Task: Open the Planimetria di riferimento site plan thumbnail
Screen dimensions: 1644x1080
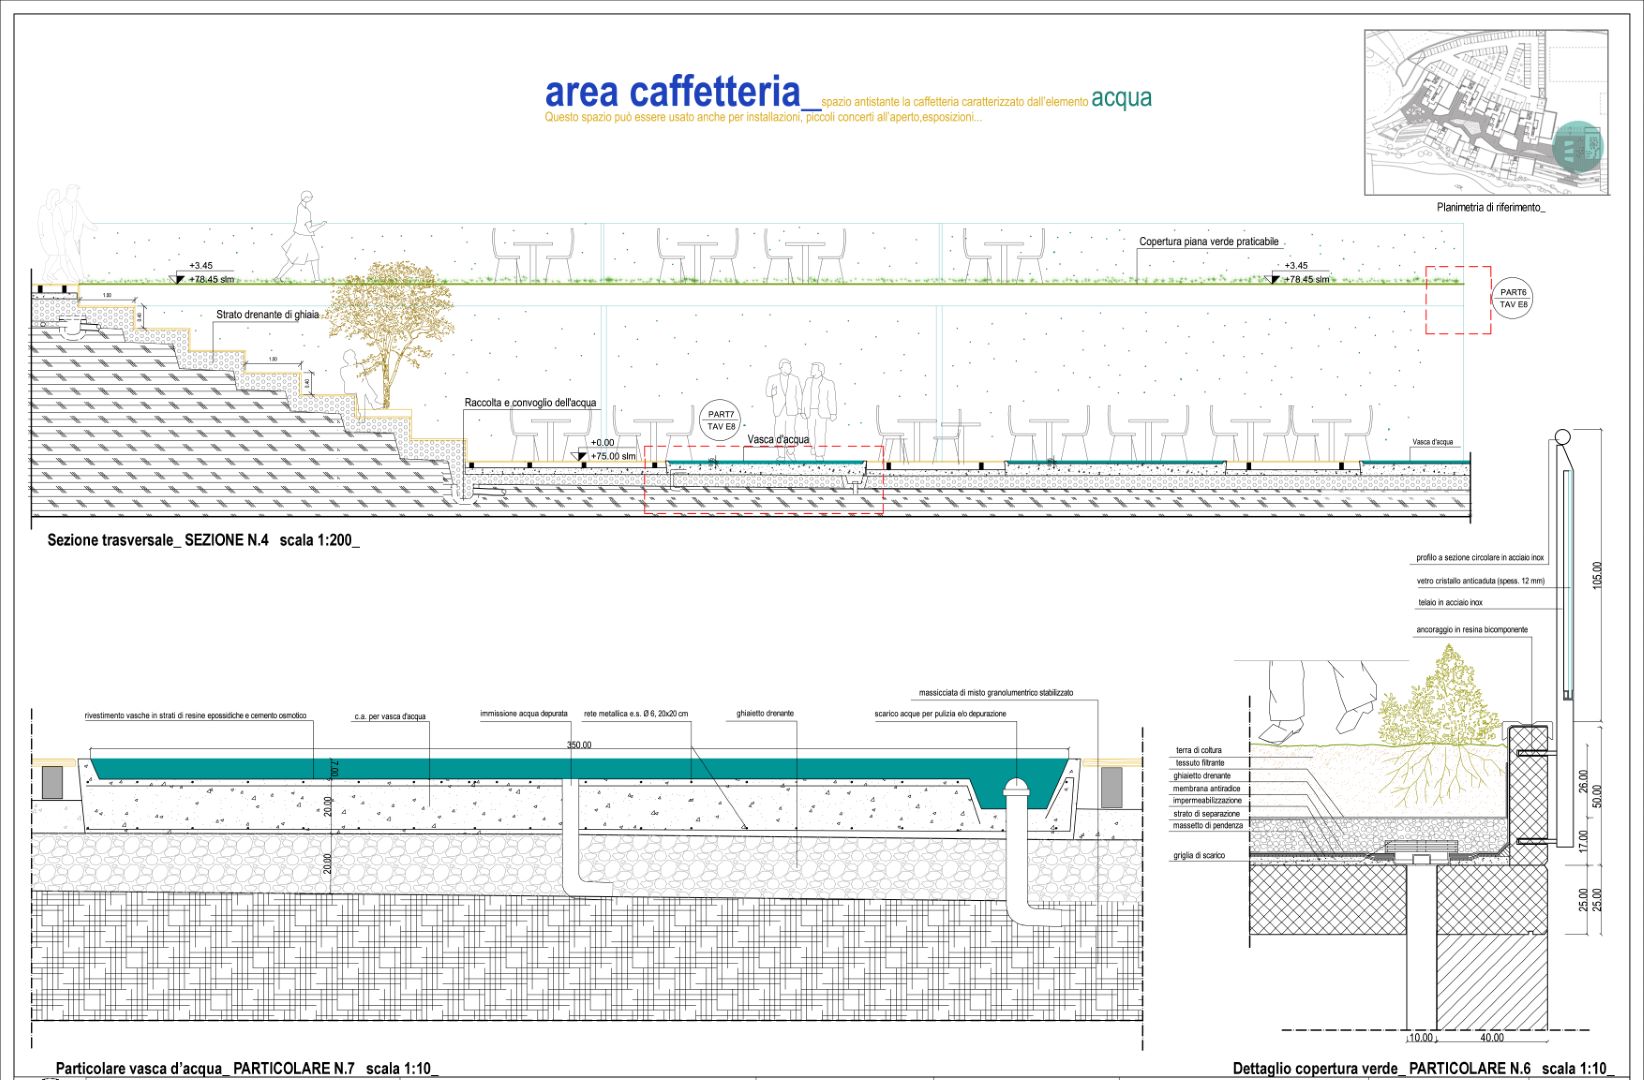Action: [1486, 112]
